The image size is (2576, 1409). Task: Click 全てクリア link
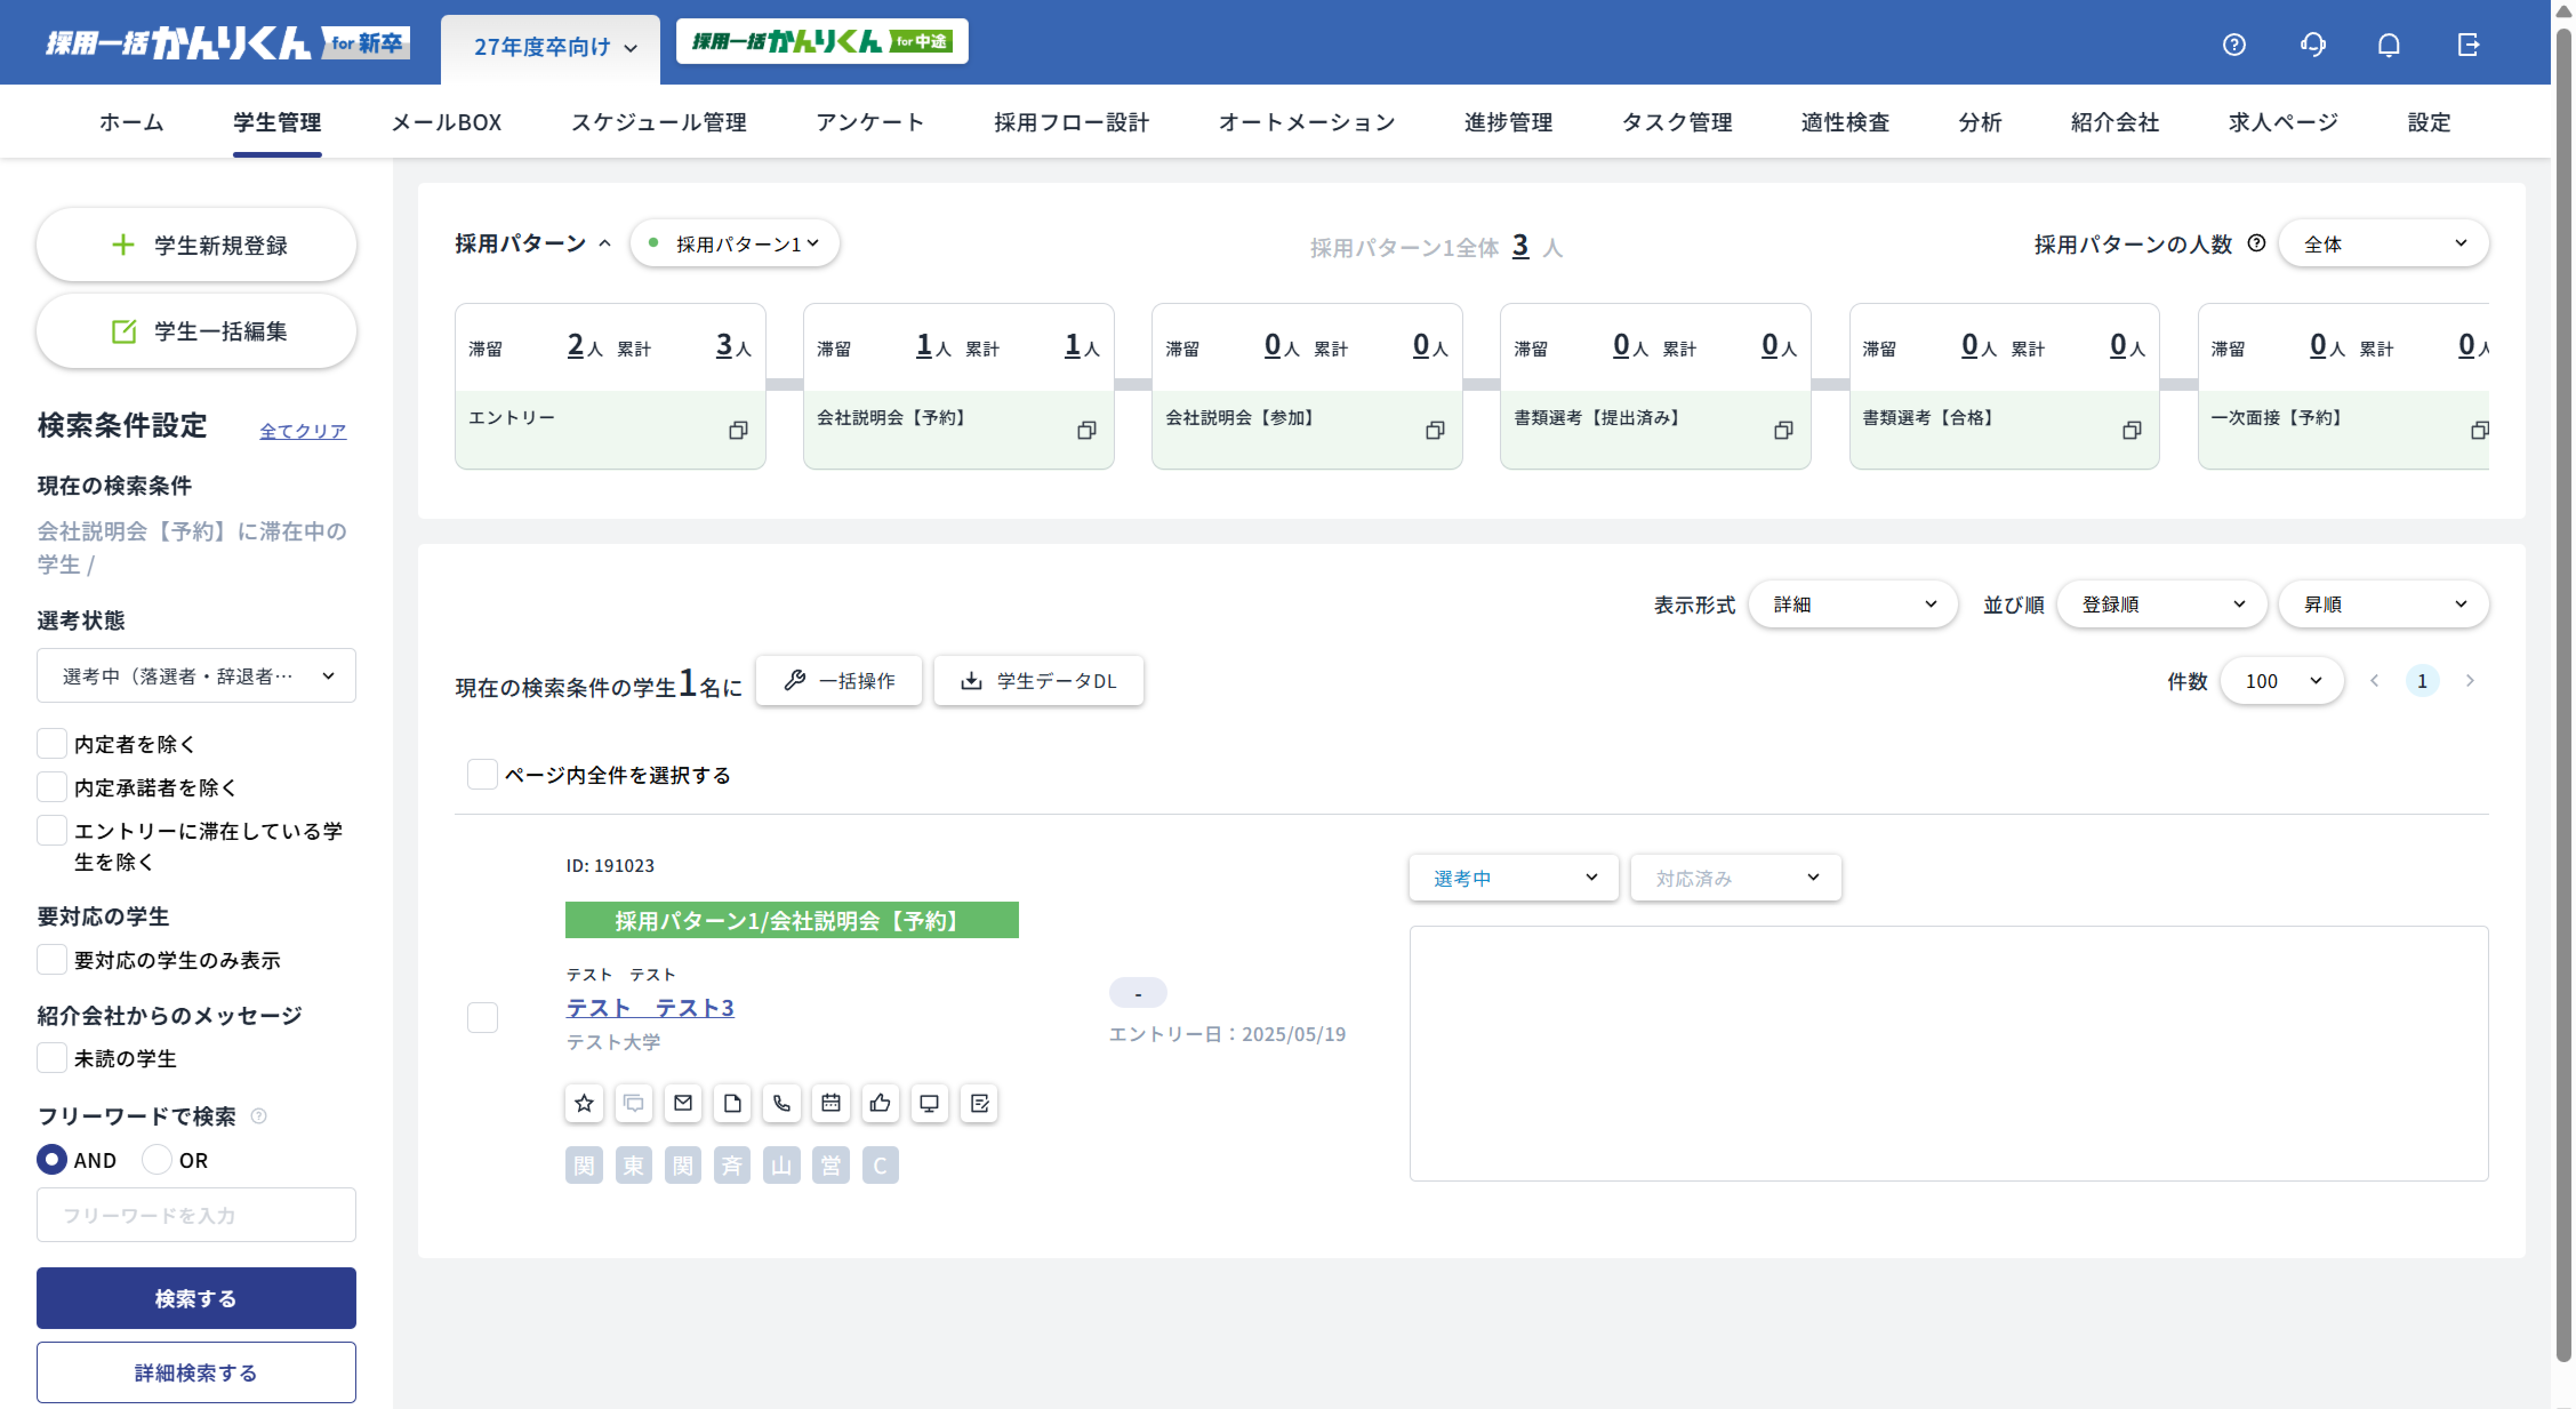click(302, 431)
